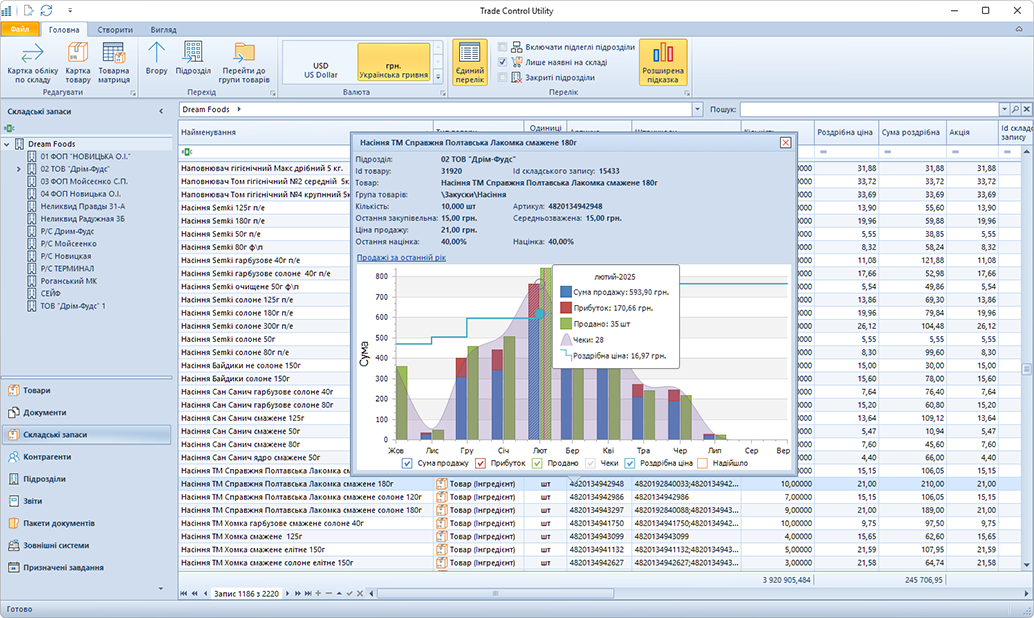Click the refresh icon in the title bar
1034x618 pixels.
(46, 10)
